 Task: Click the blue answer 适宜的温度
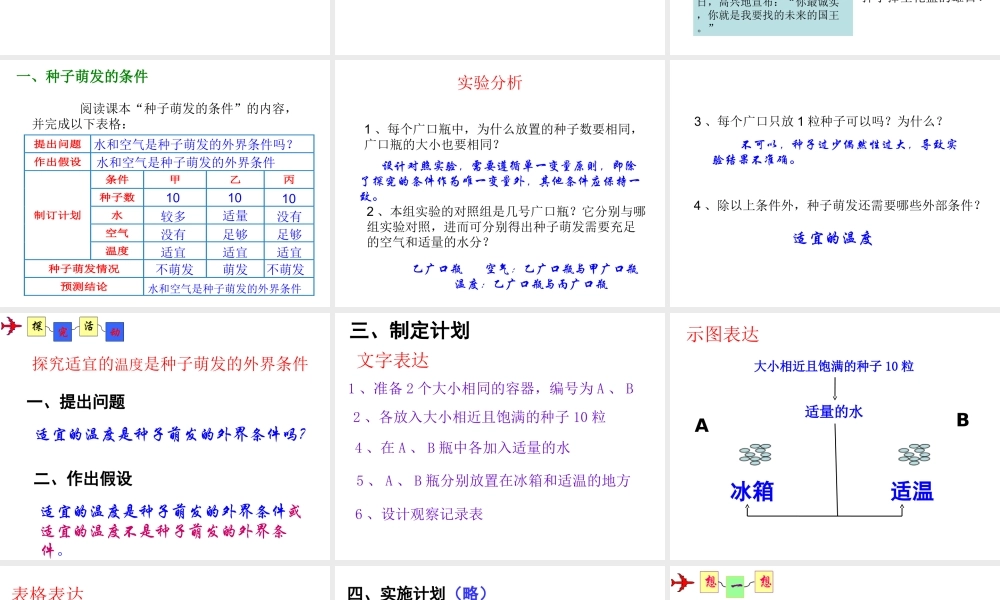tap(832, 238)
